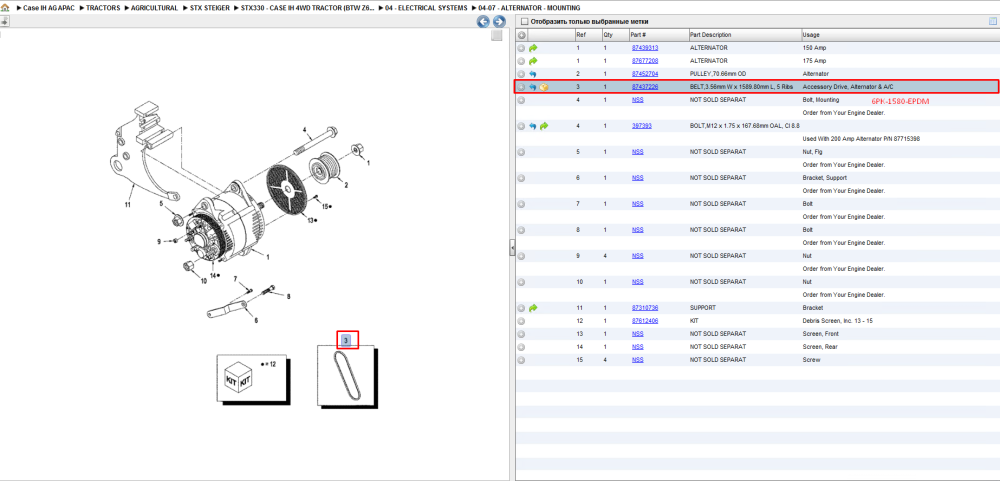Click green arrow on ALTERNATOR 175 Amp row
This screenshot has width=1000, height=481.
(x=533, y=61)
